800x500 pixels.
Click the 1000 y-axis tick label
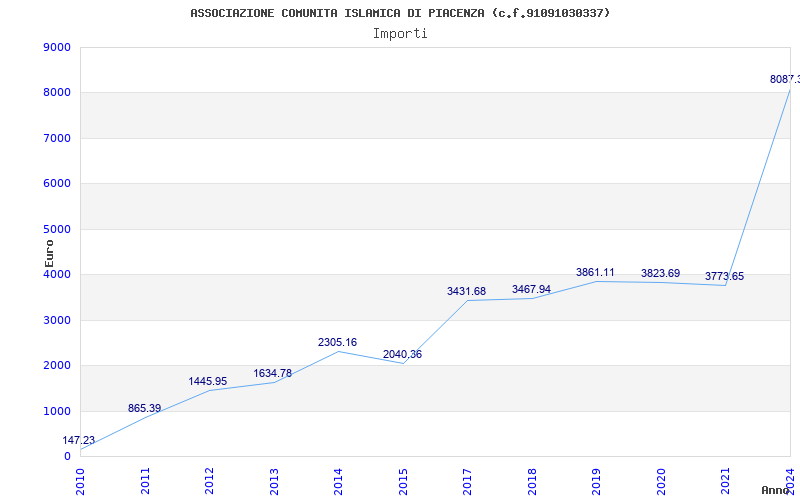(57, 411)
